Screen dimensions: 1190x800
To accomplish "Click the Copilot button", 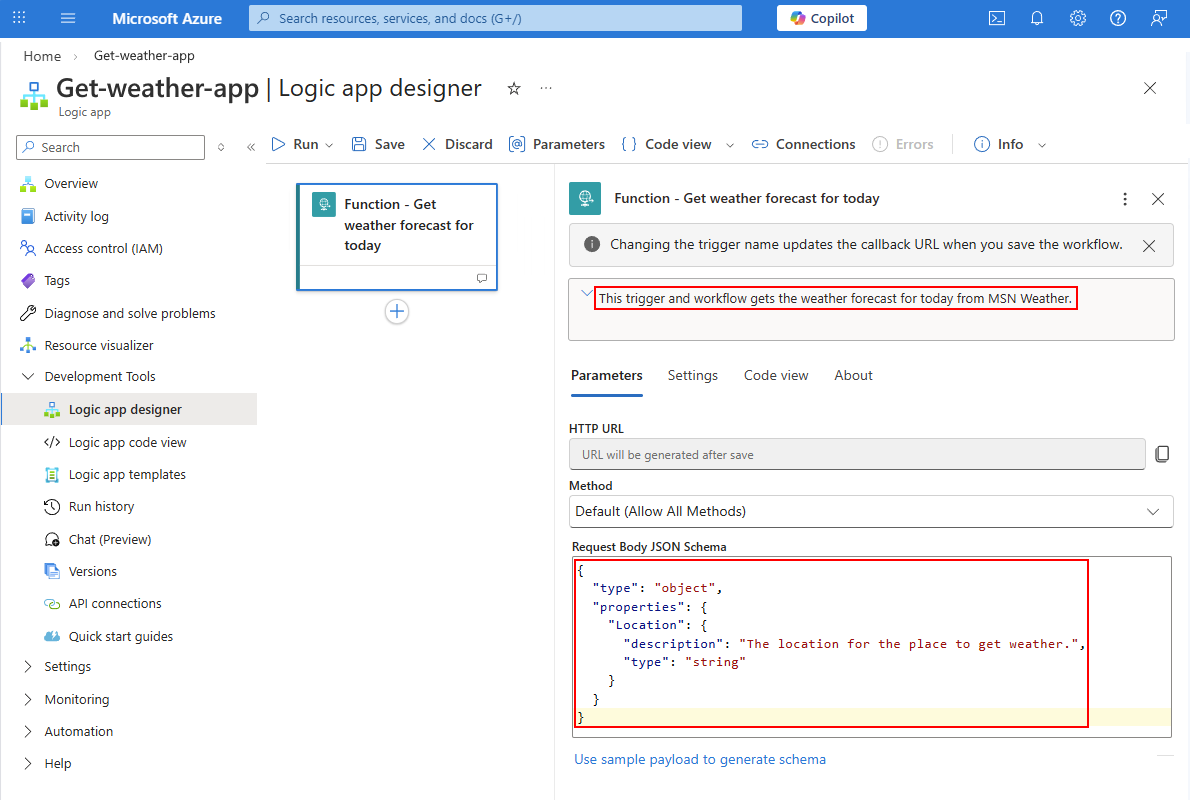I will (822, 18).
